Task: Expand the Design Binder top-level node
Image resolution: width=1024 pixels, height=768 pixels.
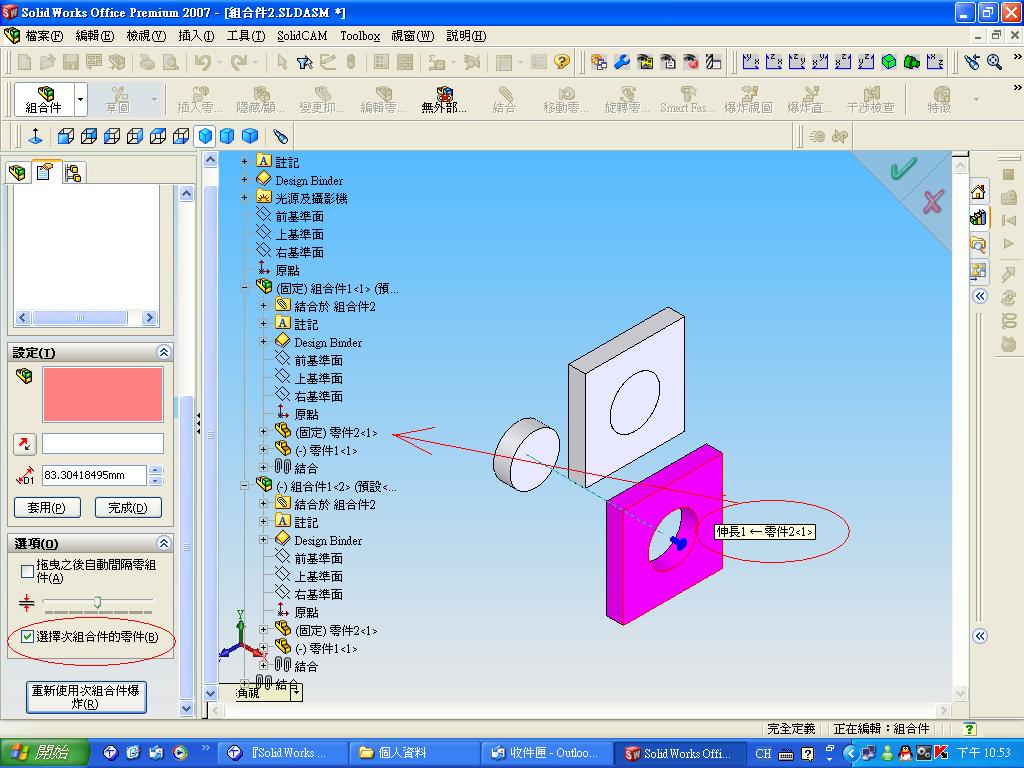Action: (244, 180)
